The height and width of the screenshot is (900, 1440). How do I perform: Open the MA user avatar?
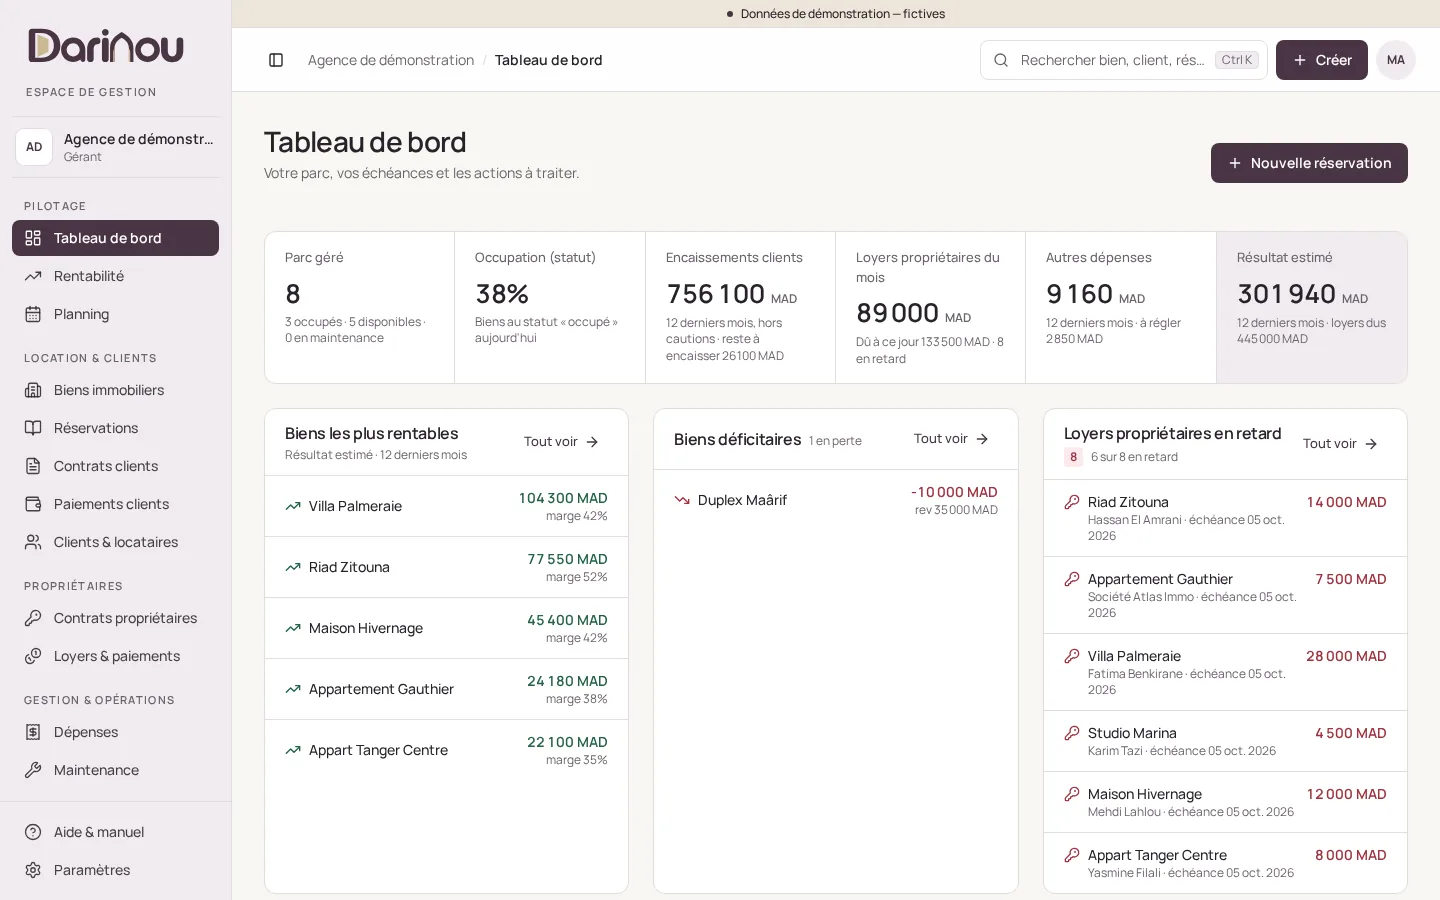(1396, 60)
